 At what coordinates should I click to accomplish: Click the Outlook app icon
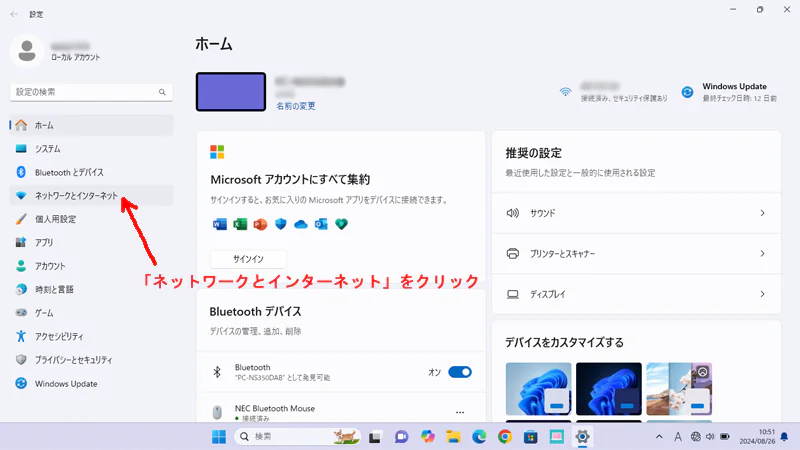point(321,224)
